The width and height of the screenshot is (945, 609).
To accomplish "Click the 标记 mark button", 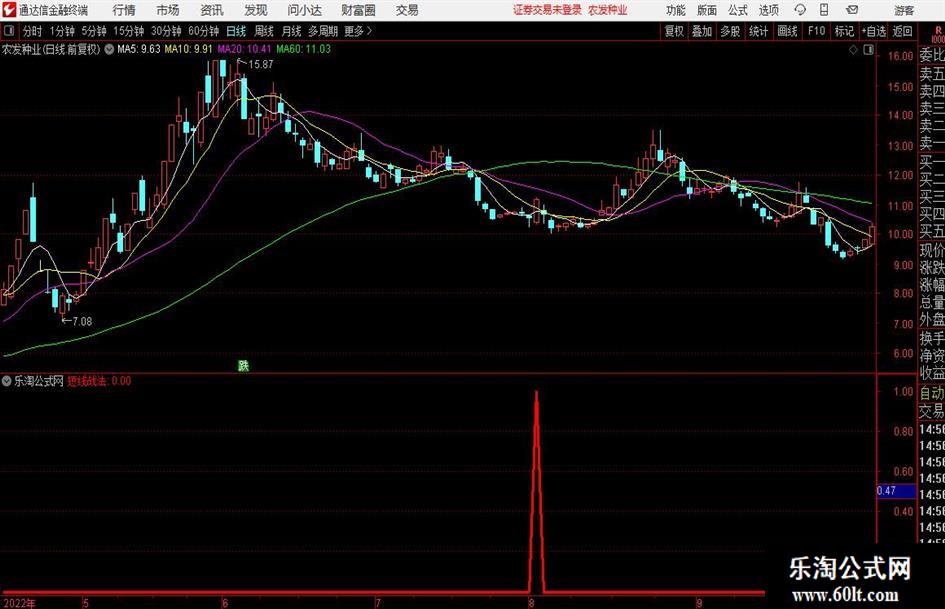I will (844, 31).
